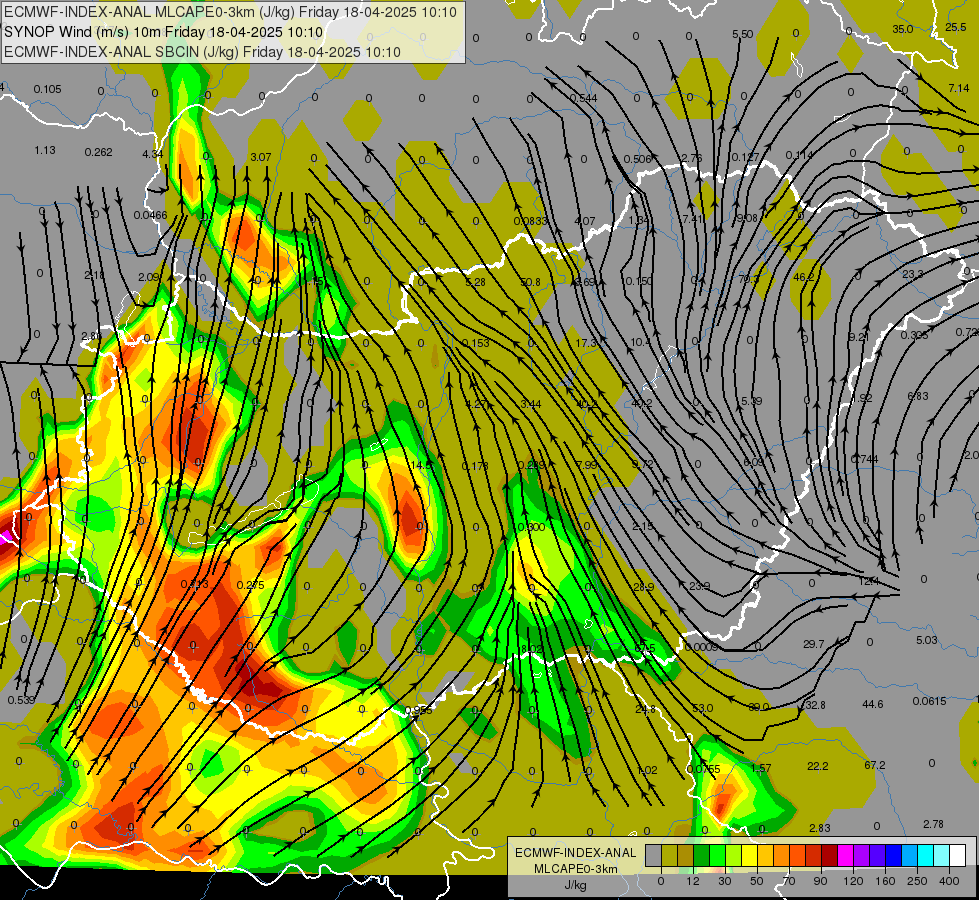Click the map value '35.0'
This screenshot has width=979, height=900.
coord(902,29)
